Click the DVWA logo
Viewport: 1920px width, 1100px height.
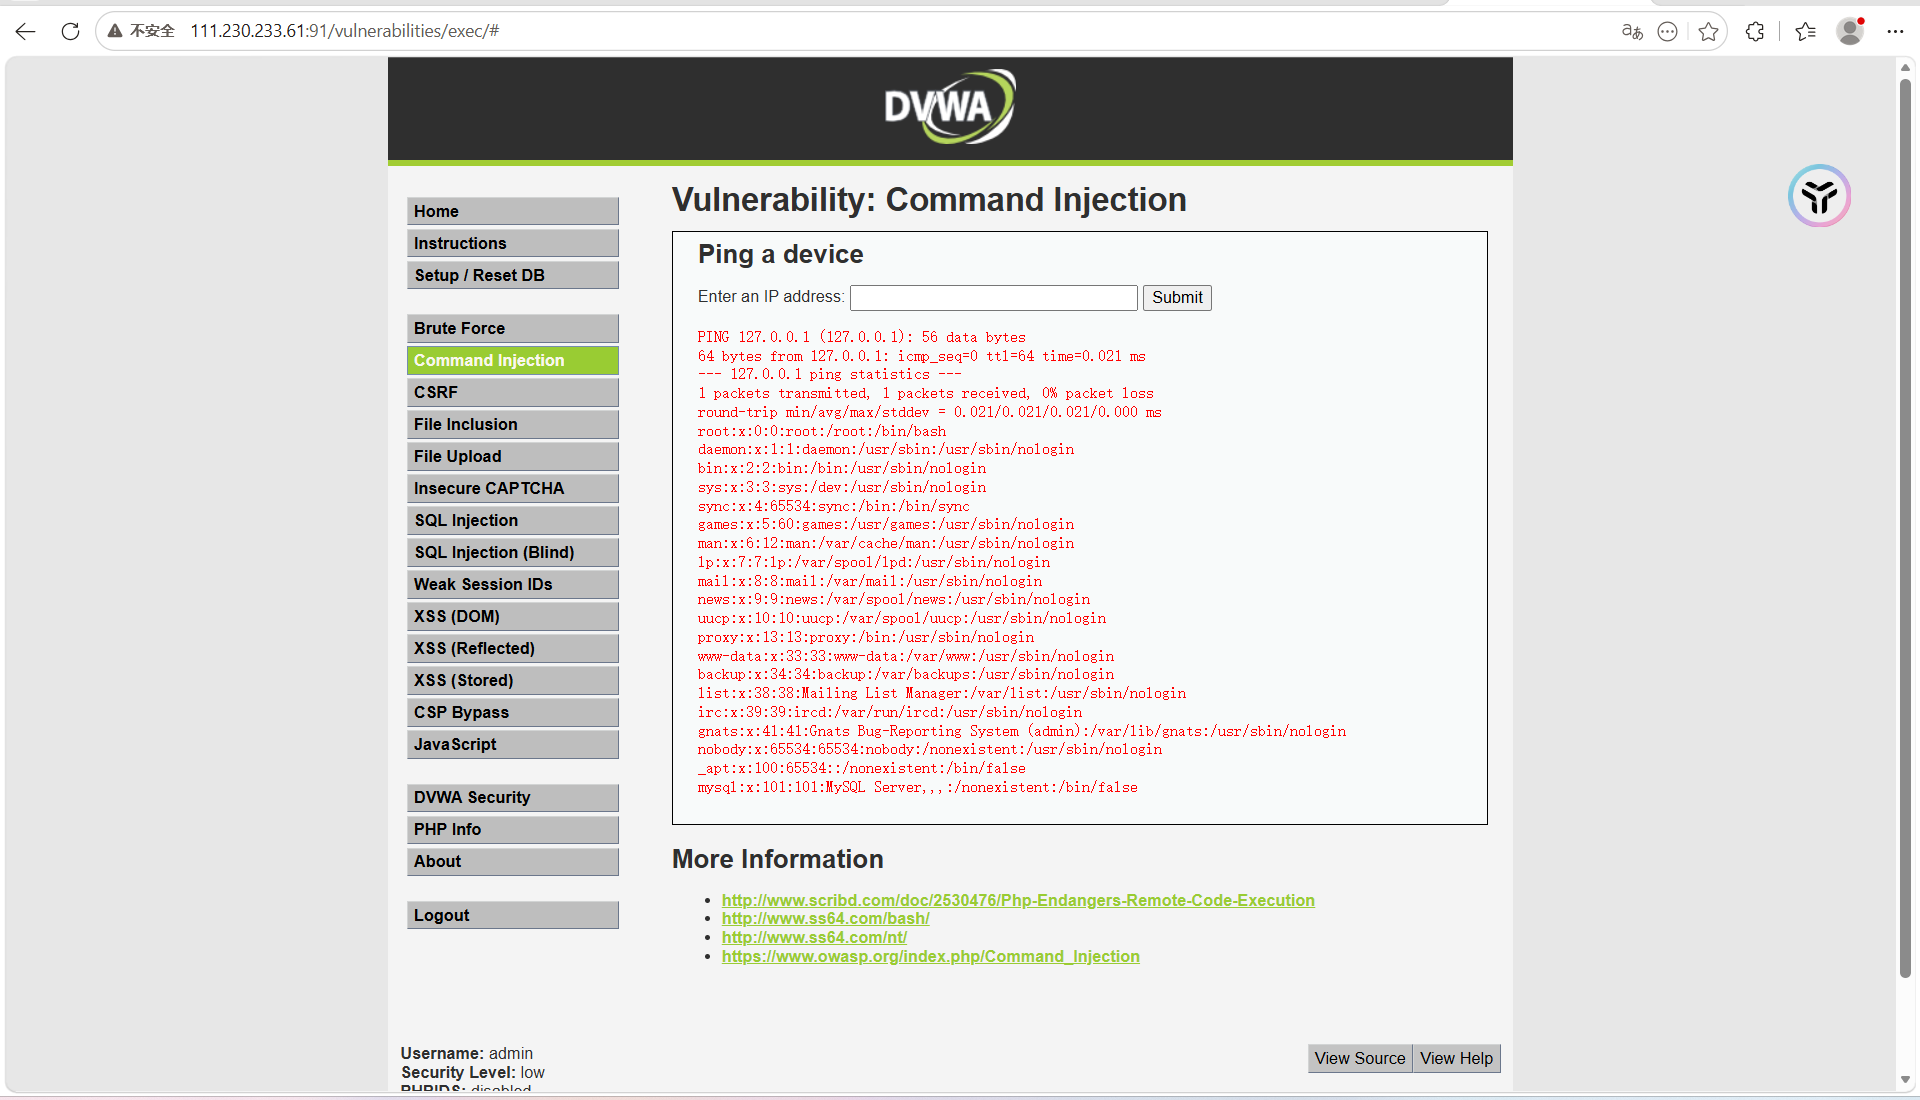pyautogui.click(x=949, y=106)
